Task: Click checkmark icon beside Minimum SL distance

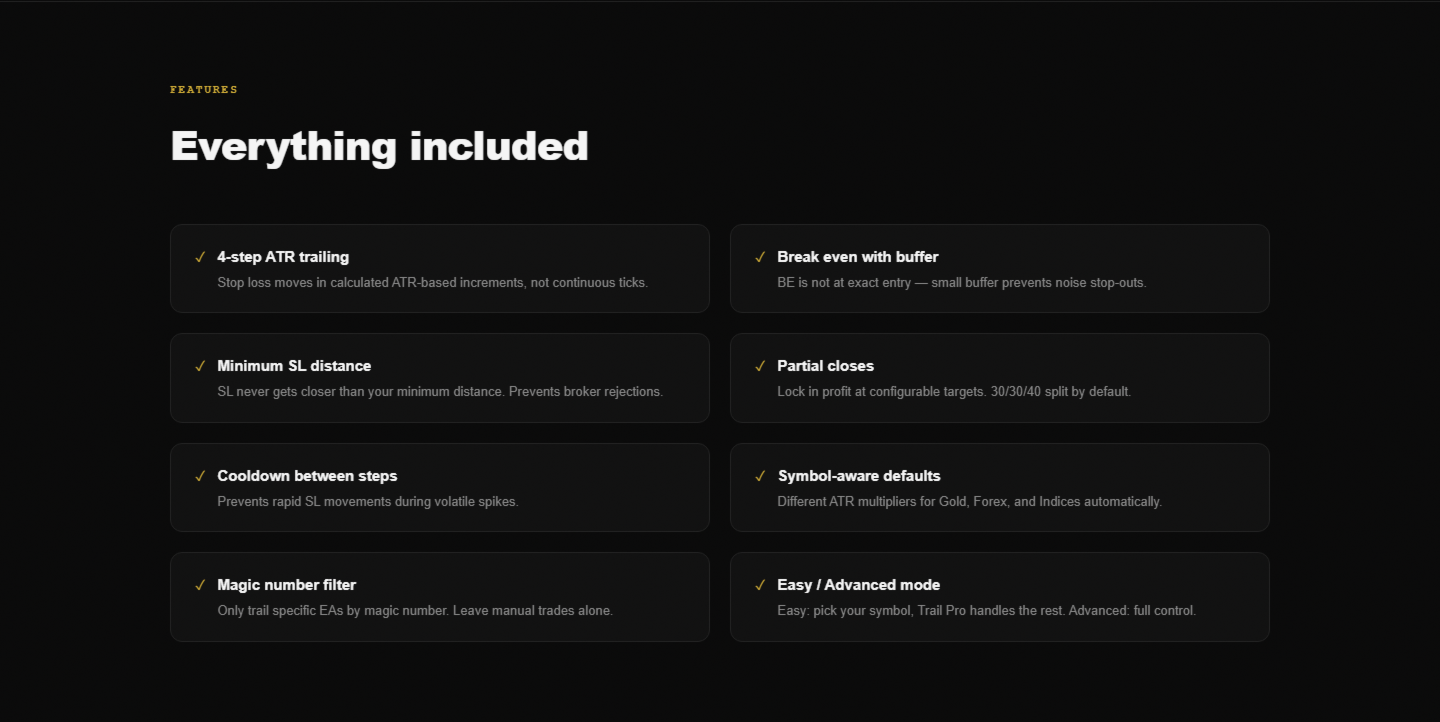Action: click(200, 367)
